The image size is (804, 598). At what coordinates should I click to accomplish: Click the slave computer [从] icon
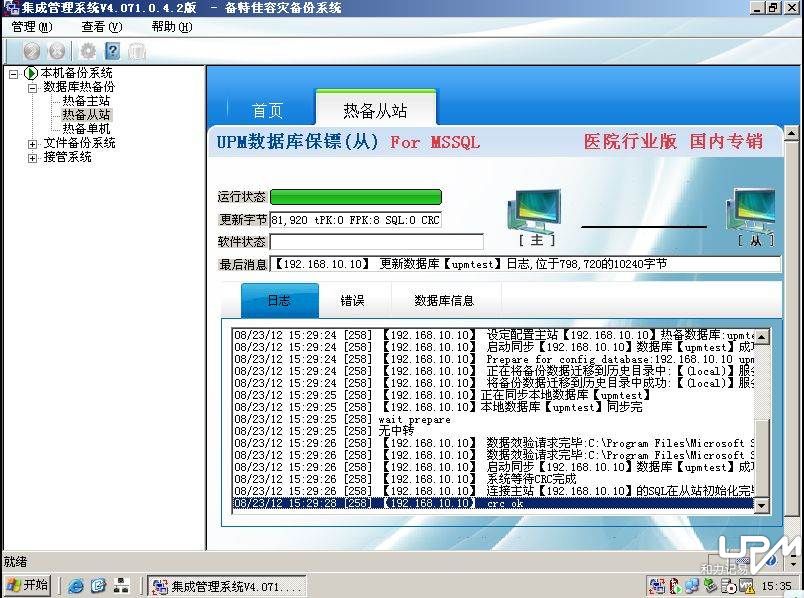pos(752,211)
